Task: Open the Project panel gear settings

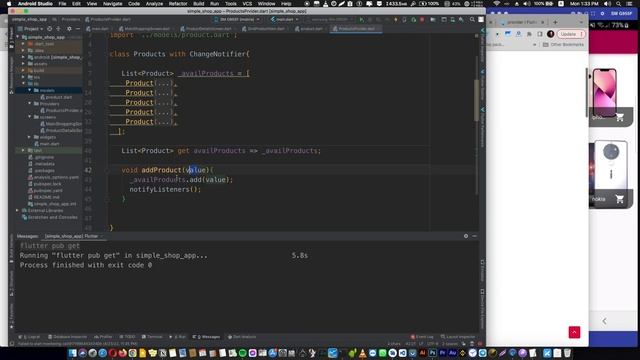Action: tap(69, 29)
